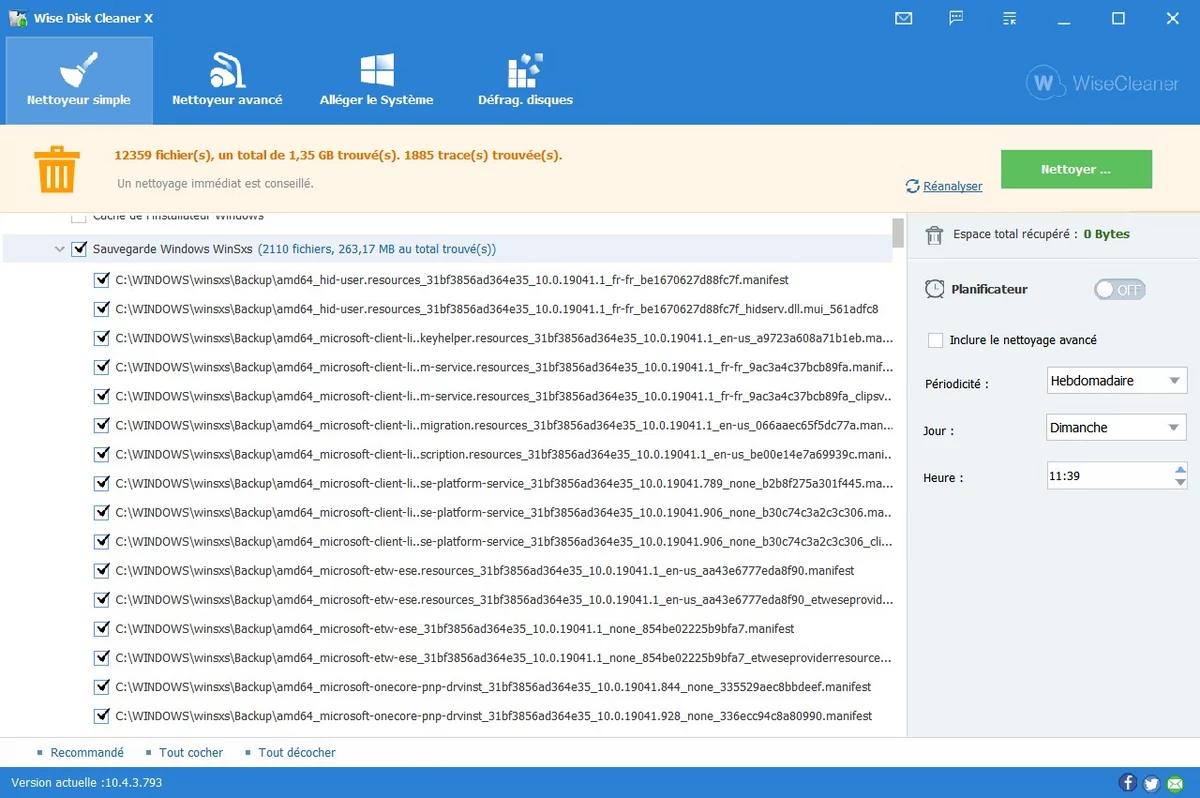Uncheck onecore-pnp-drvinst 19041.844 file checkbox
This screenshot has height=798, width=1200.
point(101,686)
